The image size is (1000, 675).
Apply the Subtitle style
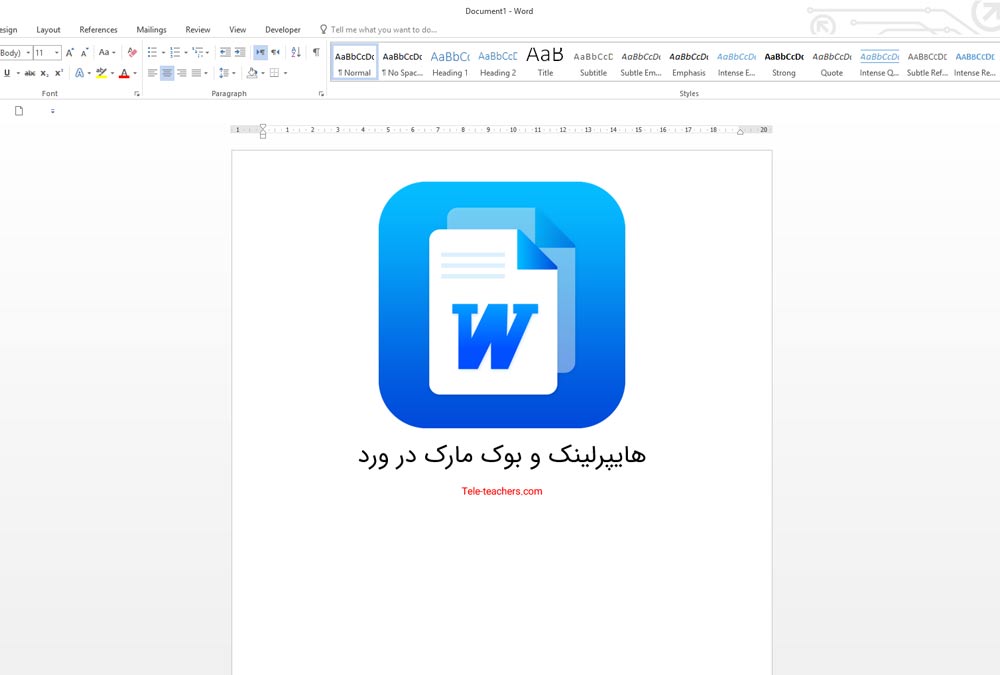tap(593, 62)
